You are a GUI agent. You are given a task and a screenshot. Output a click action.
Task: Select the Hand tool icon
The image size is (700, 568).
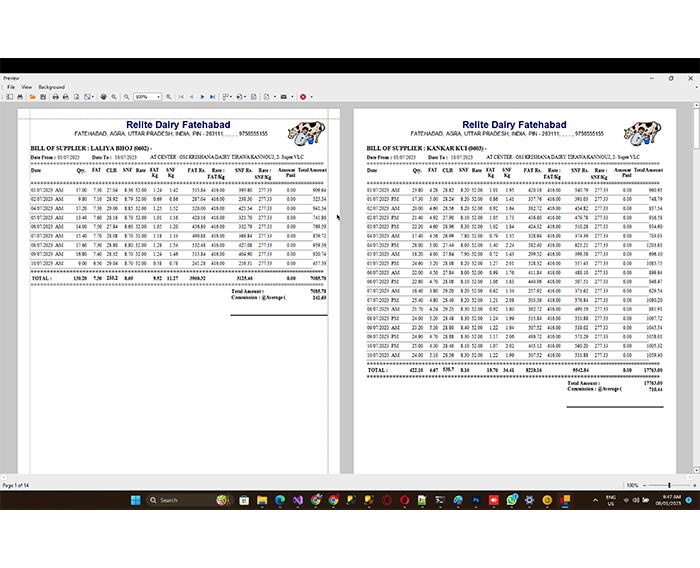pyautogui.click(x=104, y=97)
